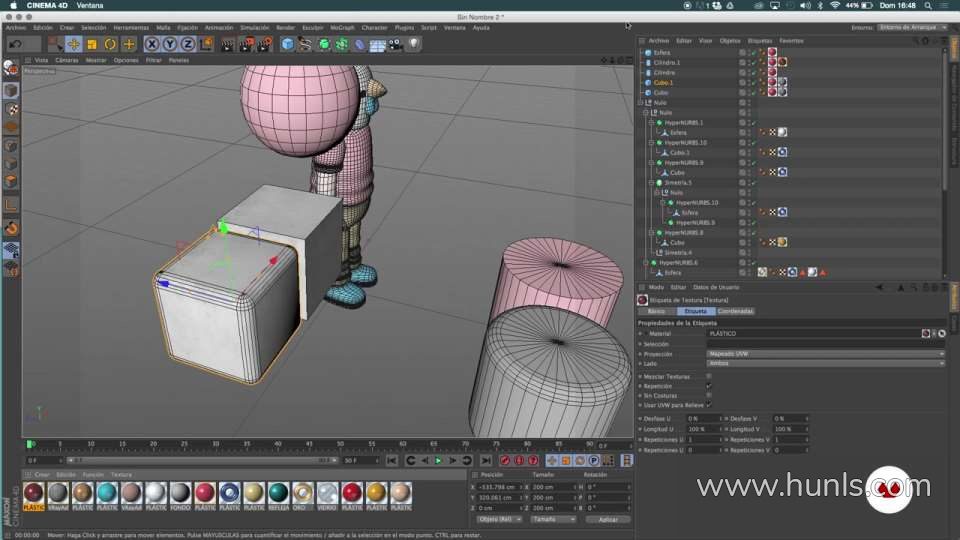Open the Lado dropdown set to Ambos
The image size is (960, 540).
coord(824,363)
